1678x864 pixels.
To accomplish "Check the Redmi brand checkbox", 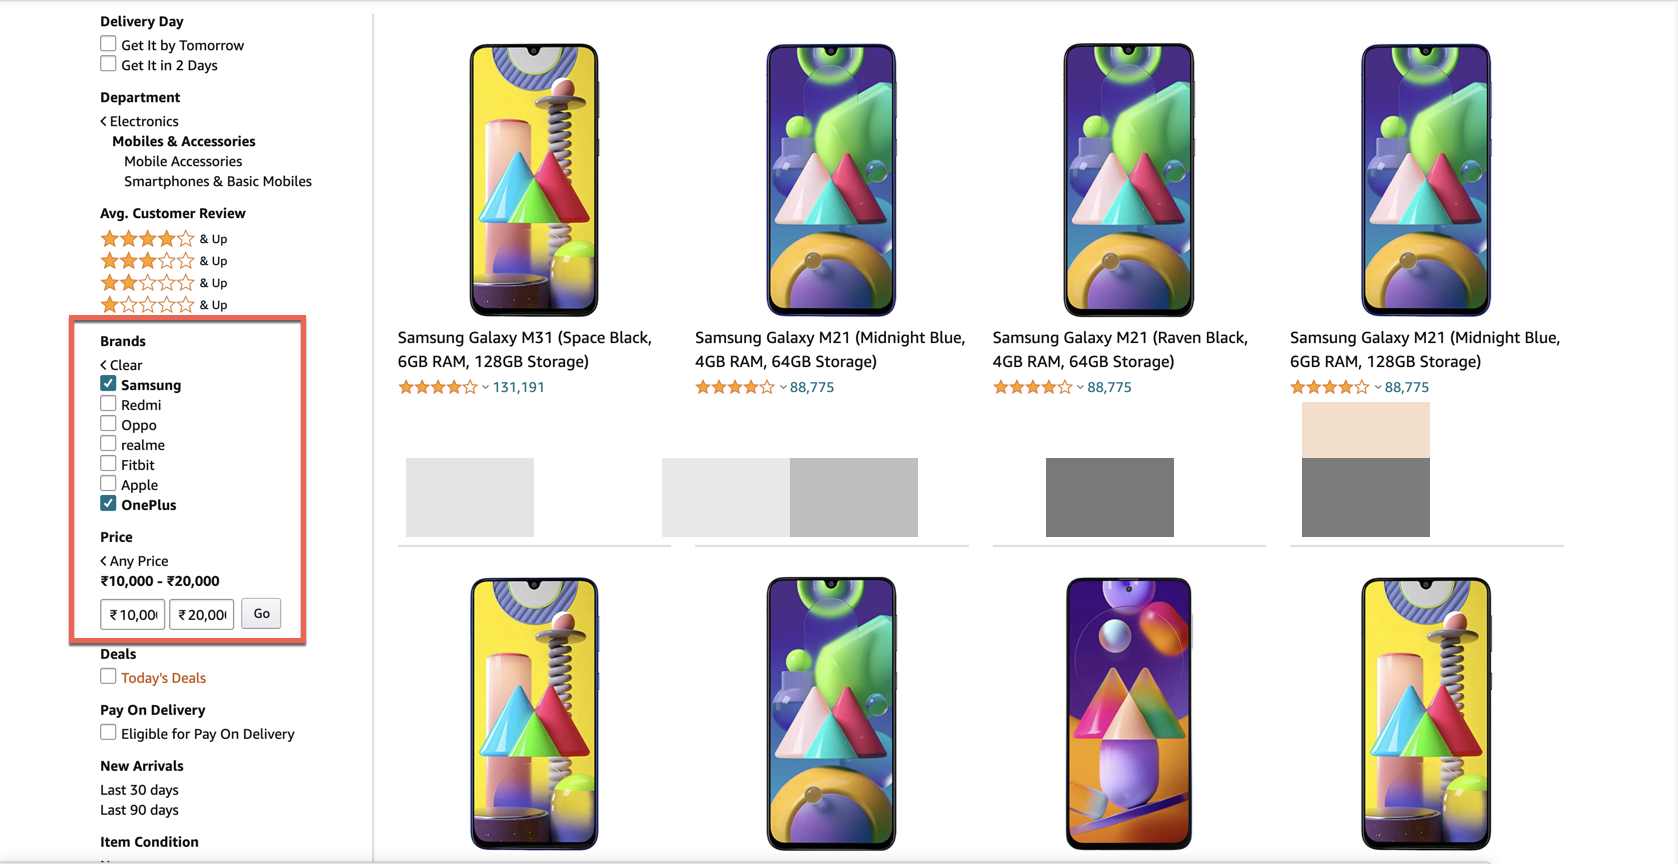I will [x=108, y=404].
